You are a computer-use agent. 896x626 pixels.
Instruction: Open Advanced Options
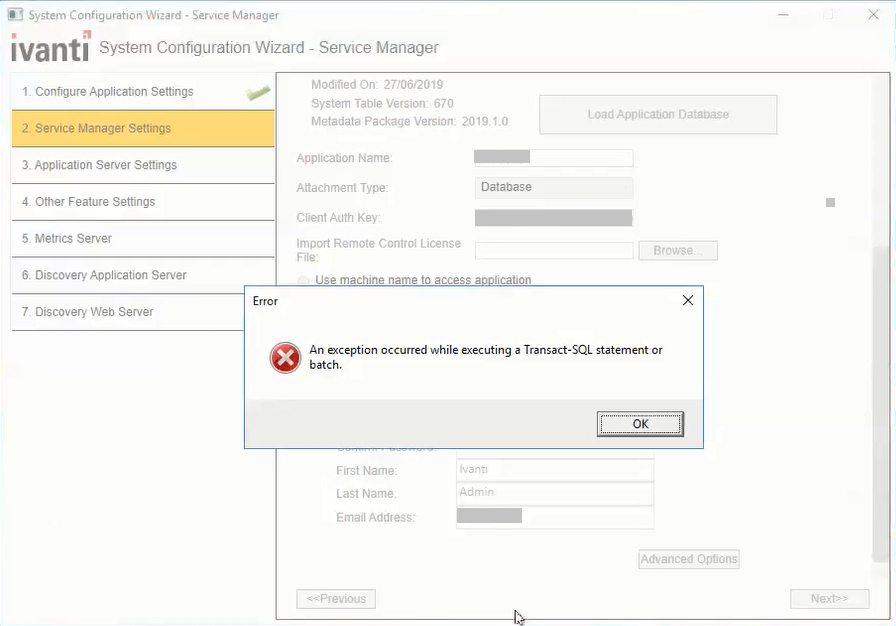689,559
